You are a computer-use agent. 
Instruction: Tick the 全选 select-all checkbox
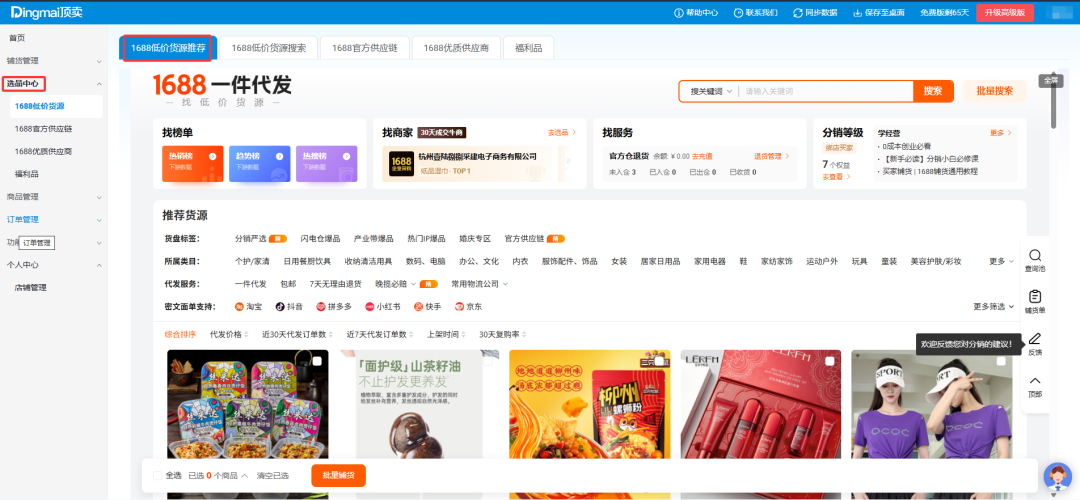tap(158, 475)
